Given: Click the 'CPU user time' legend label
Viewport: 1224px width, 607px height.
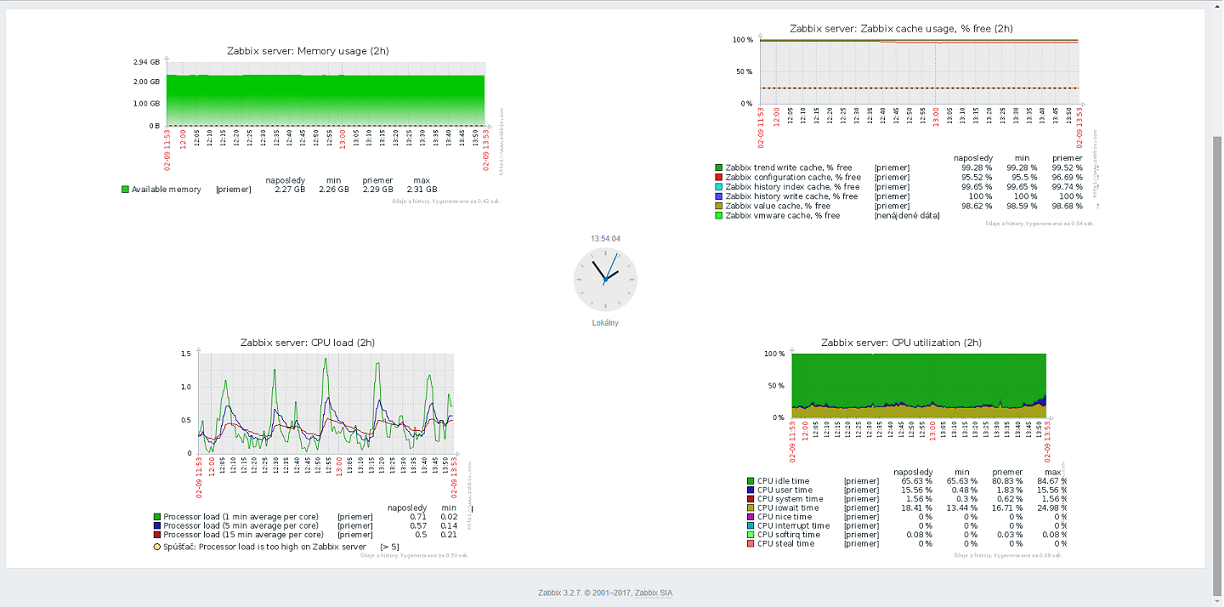Looking at the screenshot, I should [x=784, y=490].
